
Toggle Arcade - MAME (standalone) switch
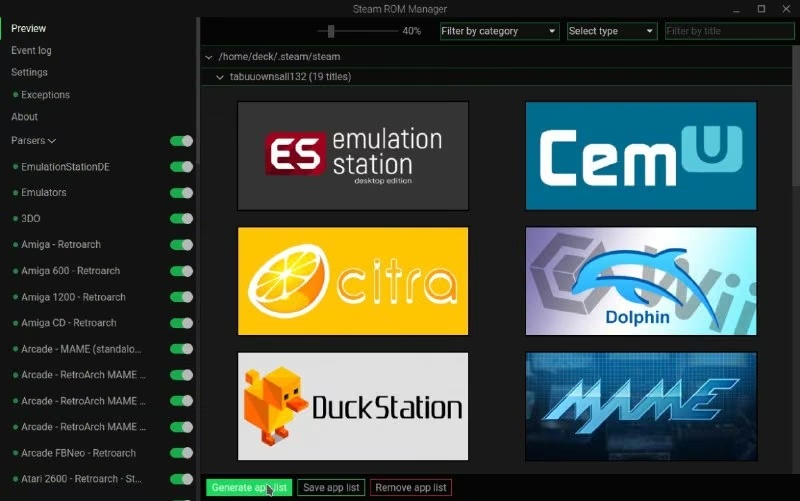(x=181, y=349)
